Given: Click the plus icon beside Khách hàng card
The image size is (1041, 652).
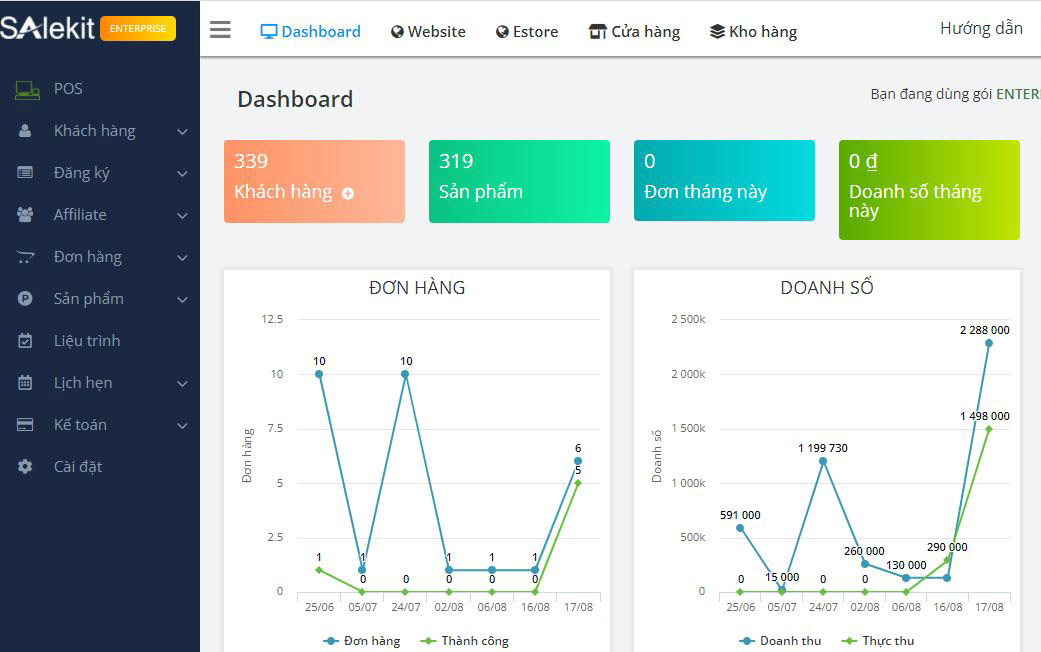Looking at the screenshot, I should pos(348,194).
